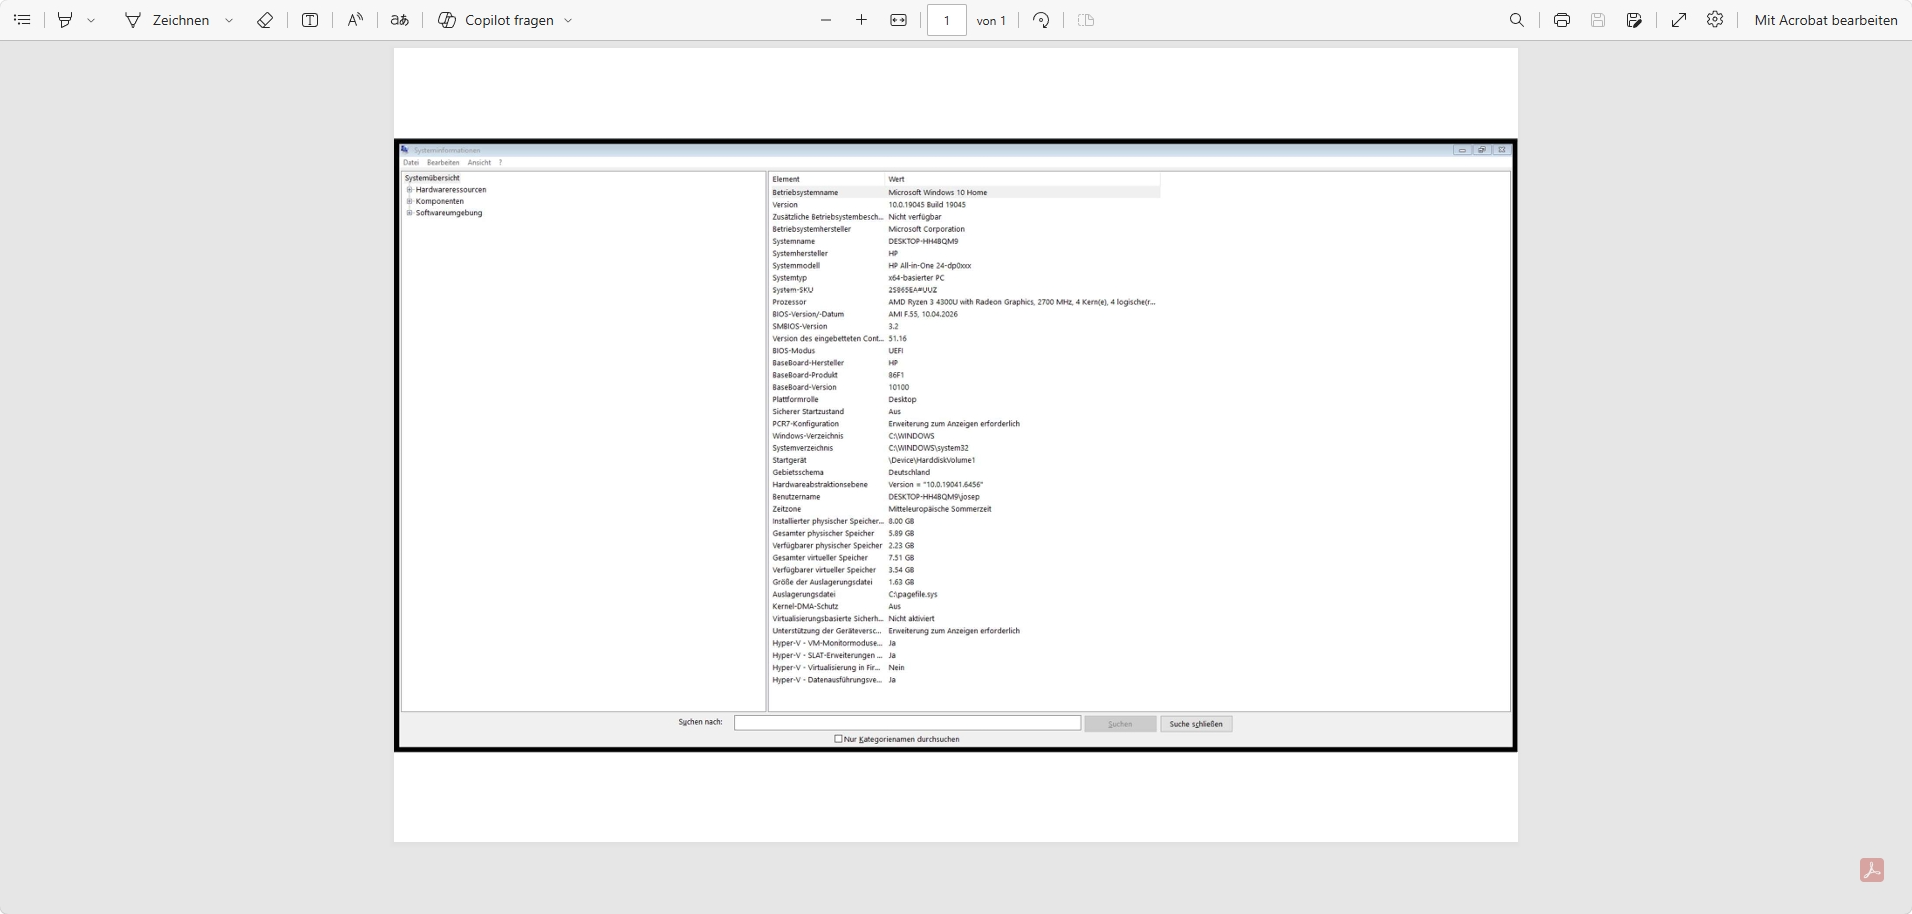Screen dimensions: 1912x914
Task: Click the Suche schließen button
Action: coord(1196,724)
